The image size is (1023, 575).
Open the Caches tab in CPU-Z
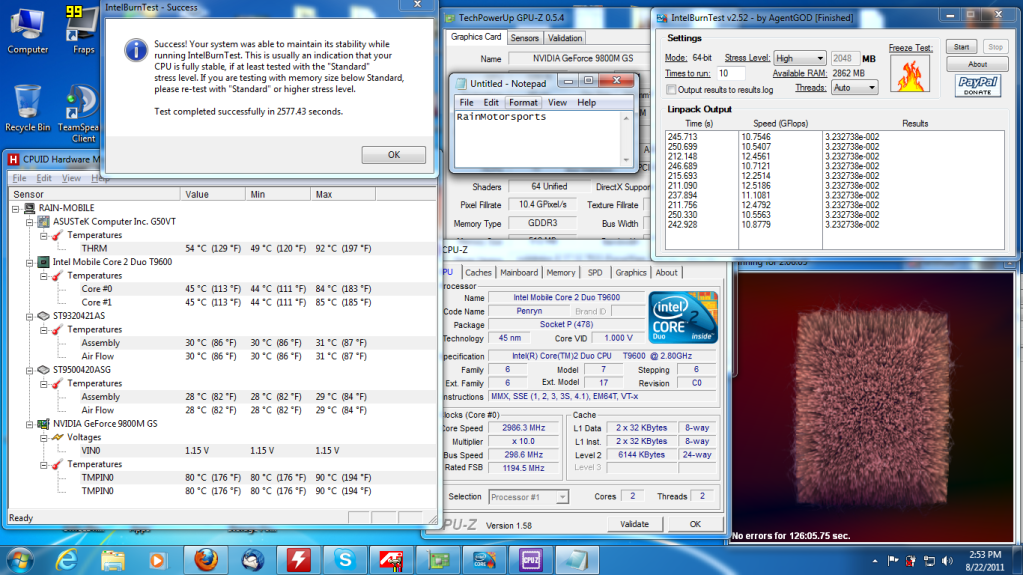(478, 273)
